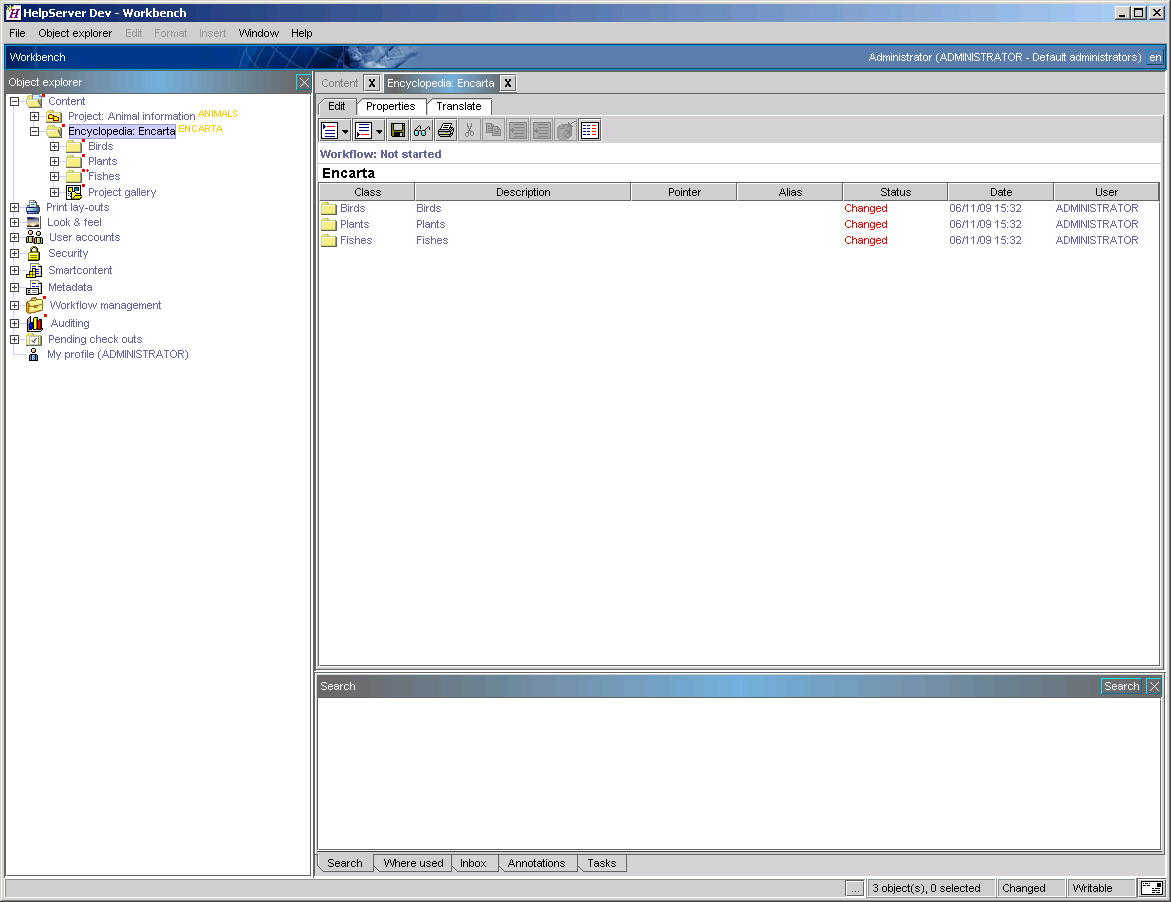This screenshot has width=1171, height=902.
Task: Expand the Birds tree folder
Action: coord(55,146)
